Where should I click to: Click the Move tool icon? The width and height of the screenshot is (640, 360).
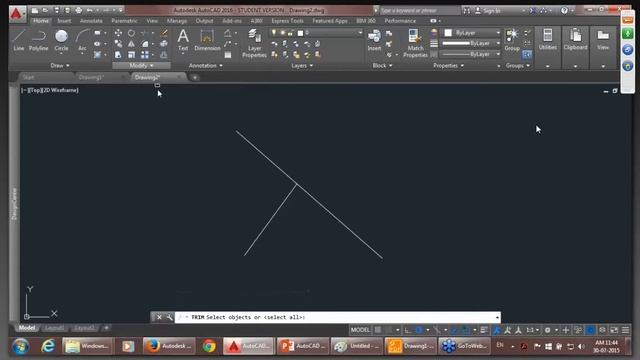[118, 33]
